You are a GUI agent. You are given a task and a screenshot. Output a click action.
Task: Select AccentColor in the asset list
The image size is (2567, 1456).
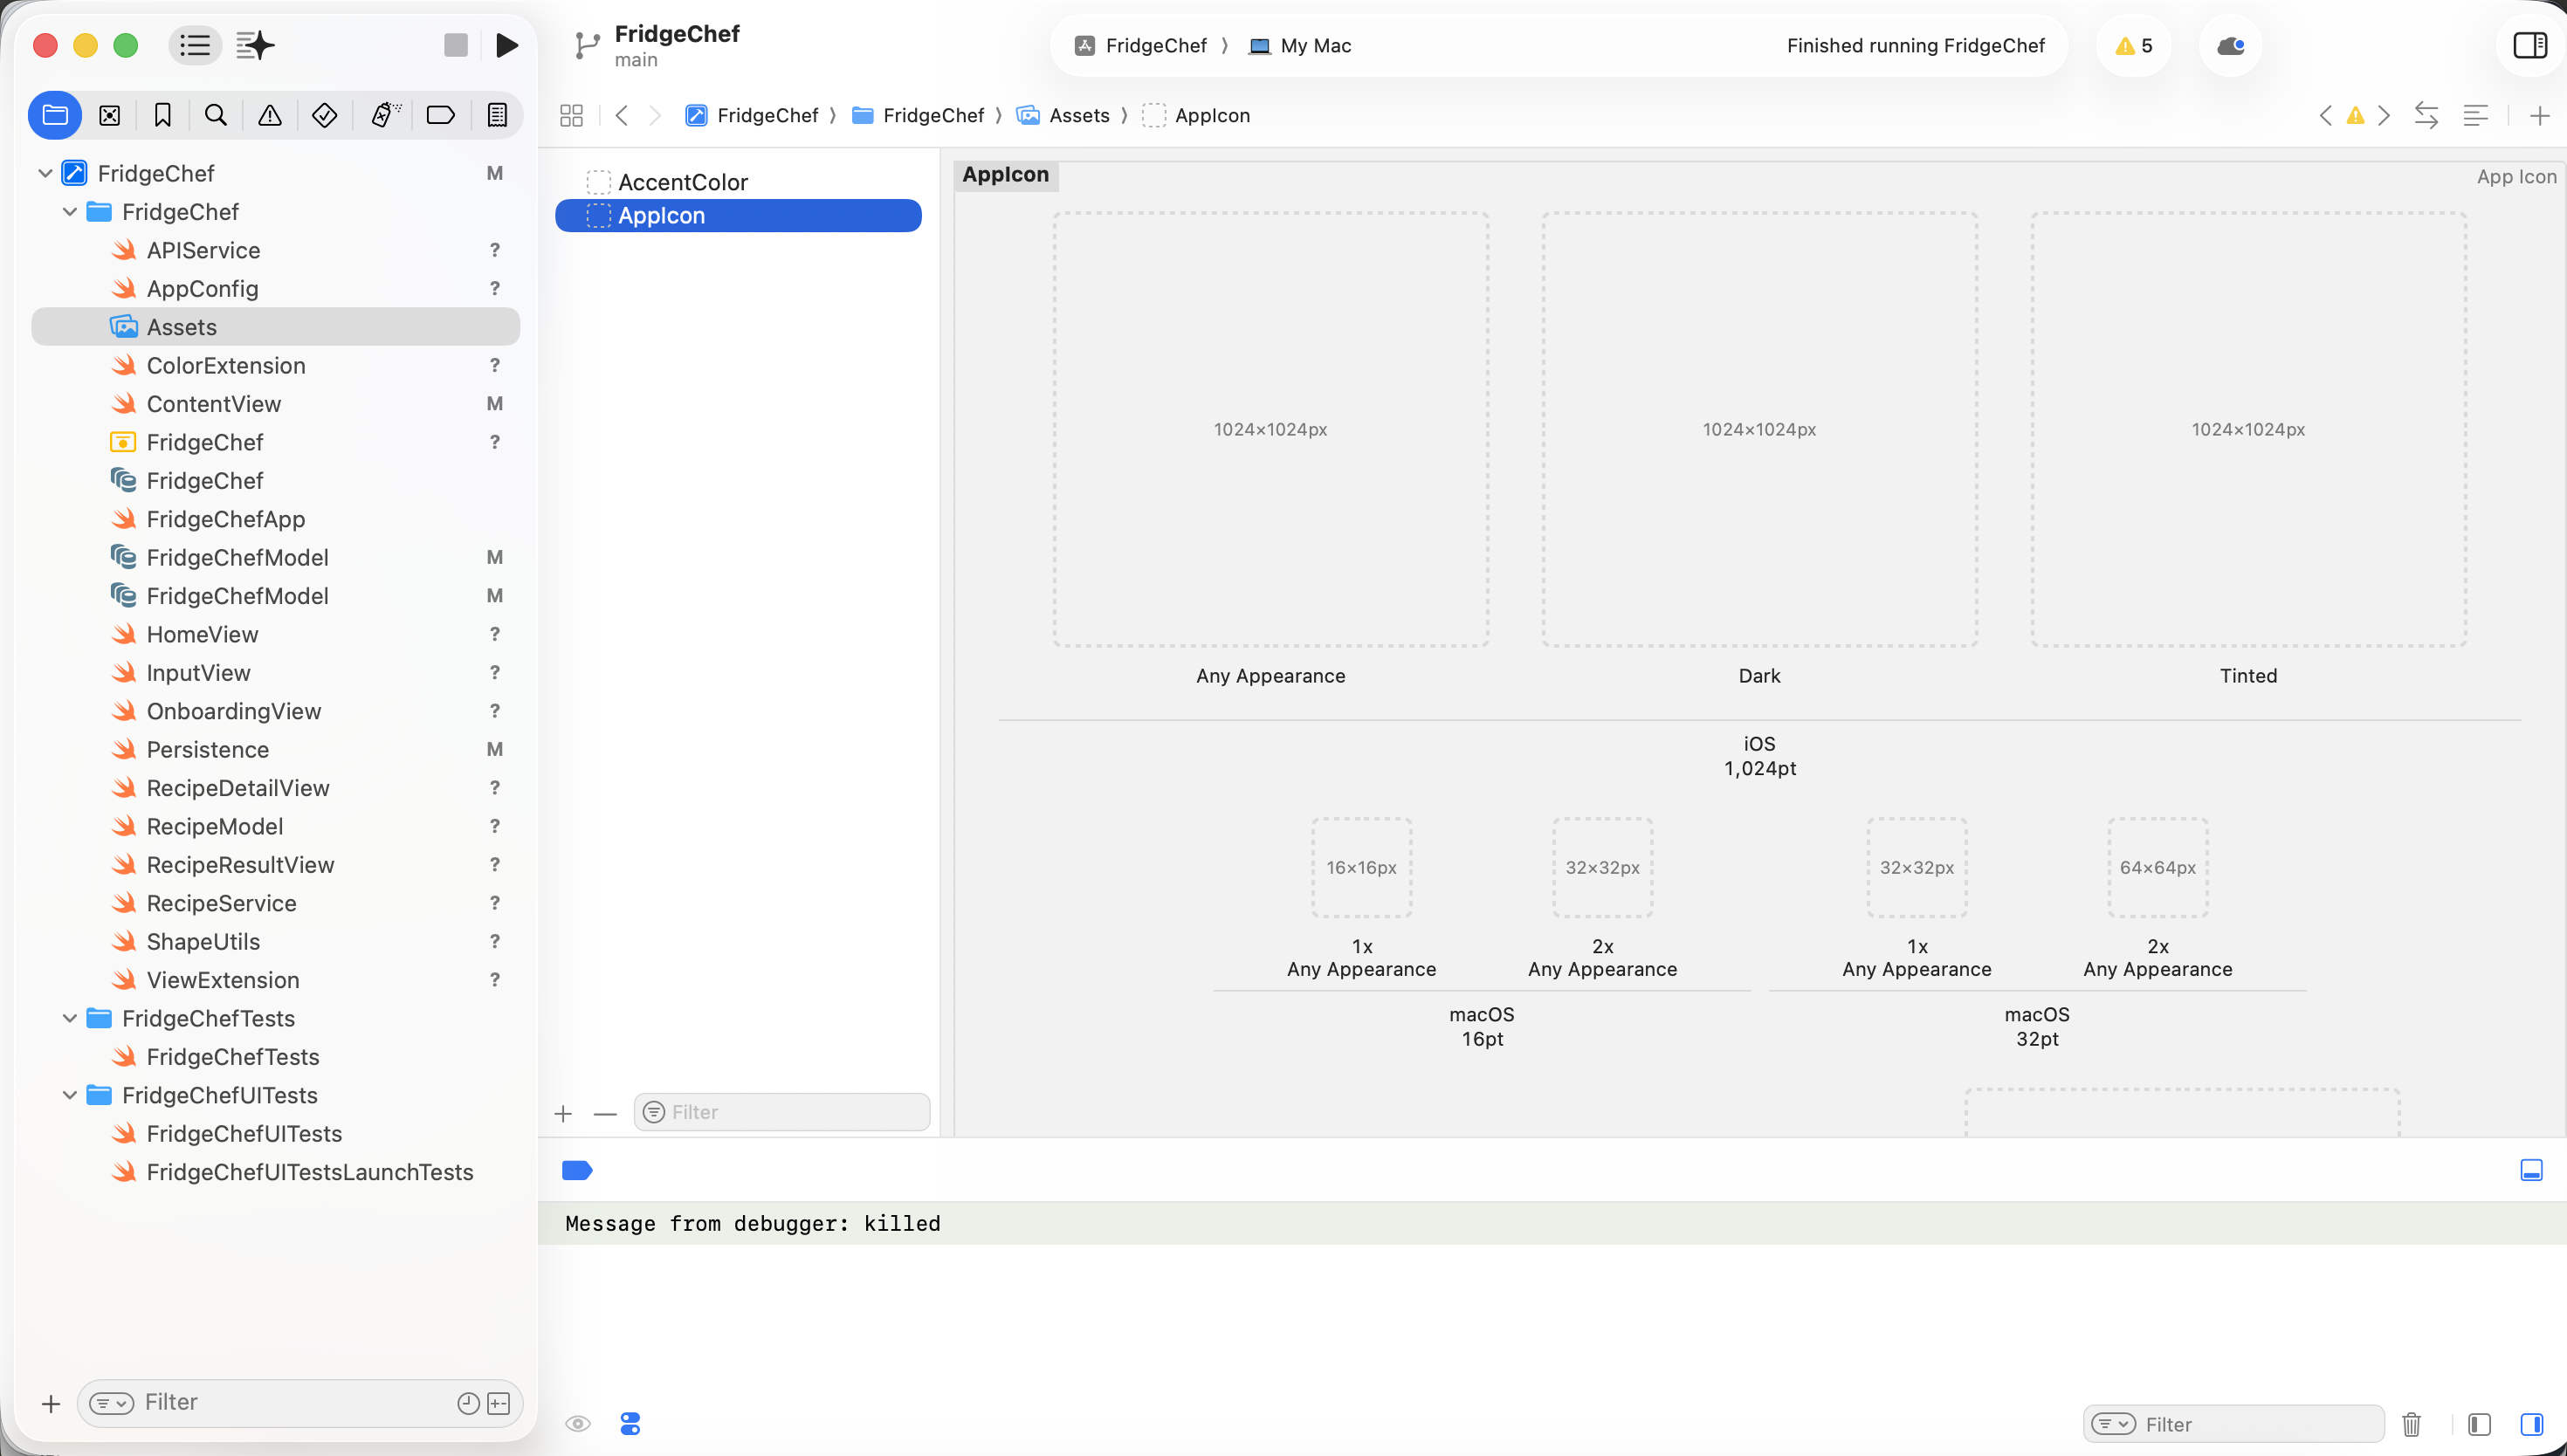(682, 182)
